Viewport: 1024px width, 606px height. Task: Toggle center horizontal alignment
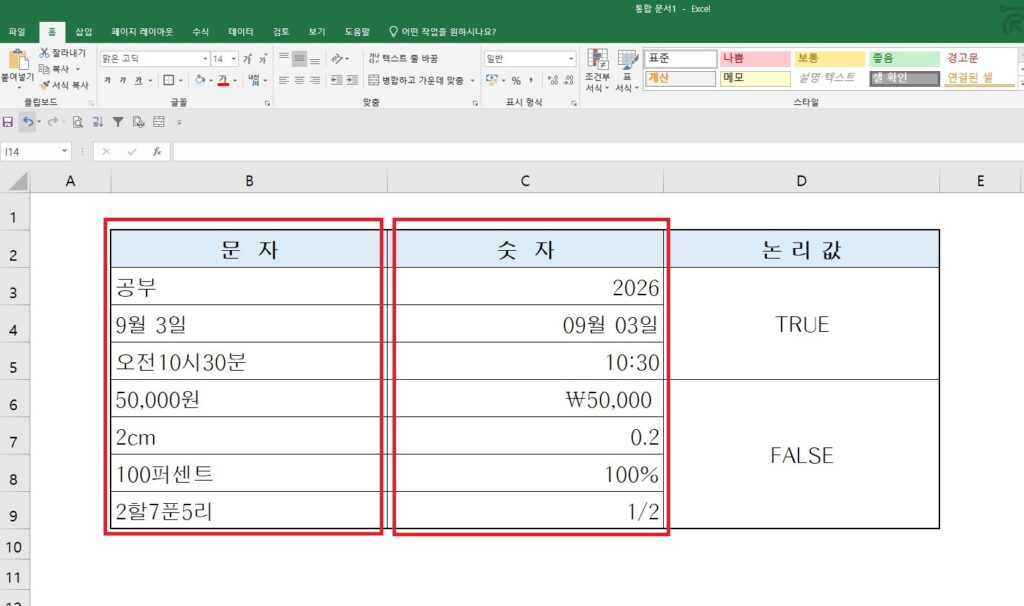(299, 80)
